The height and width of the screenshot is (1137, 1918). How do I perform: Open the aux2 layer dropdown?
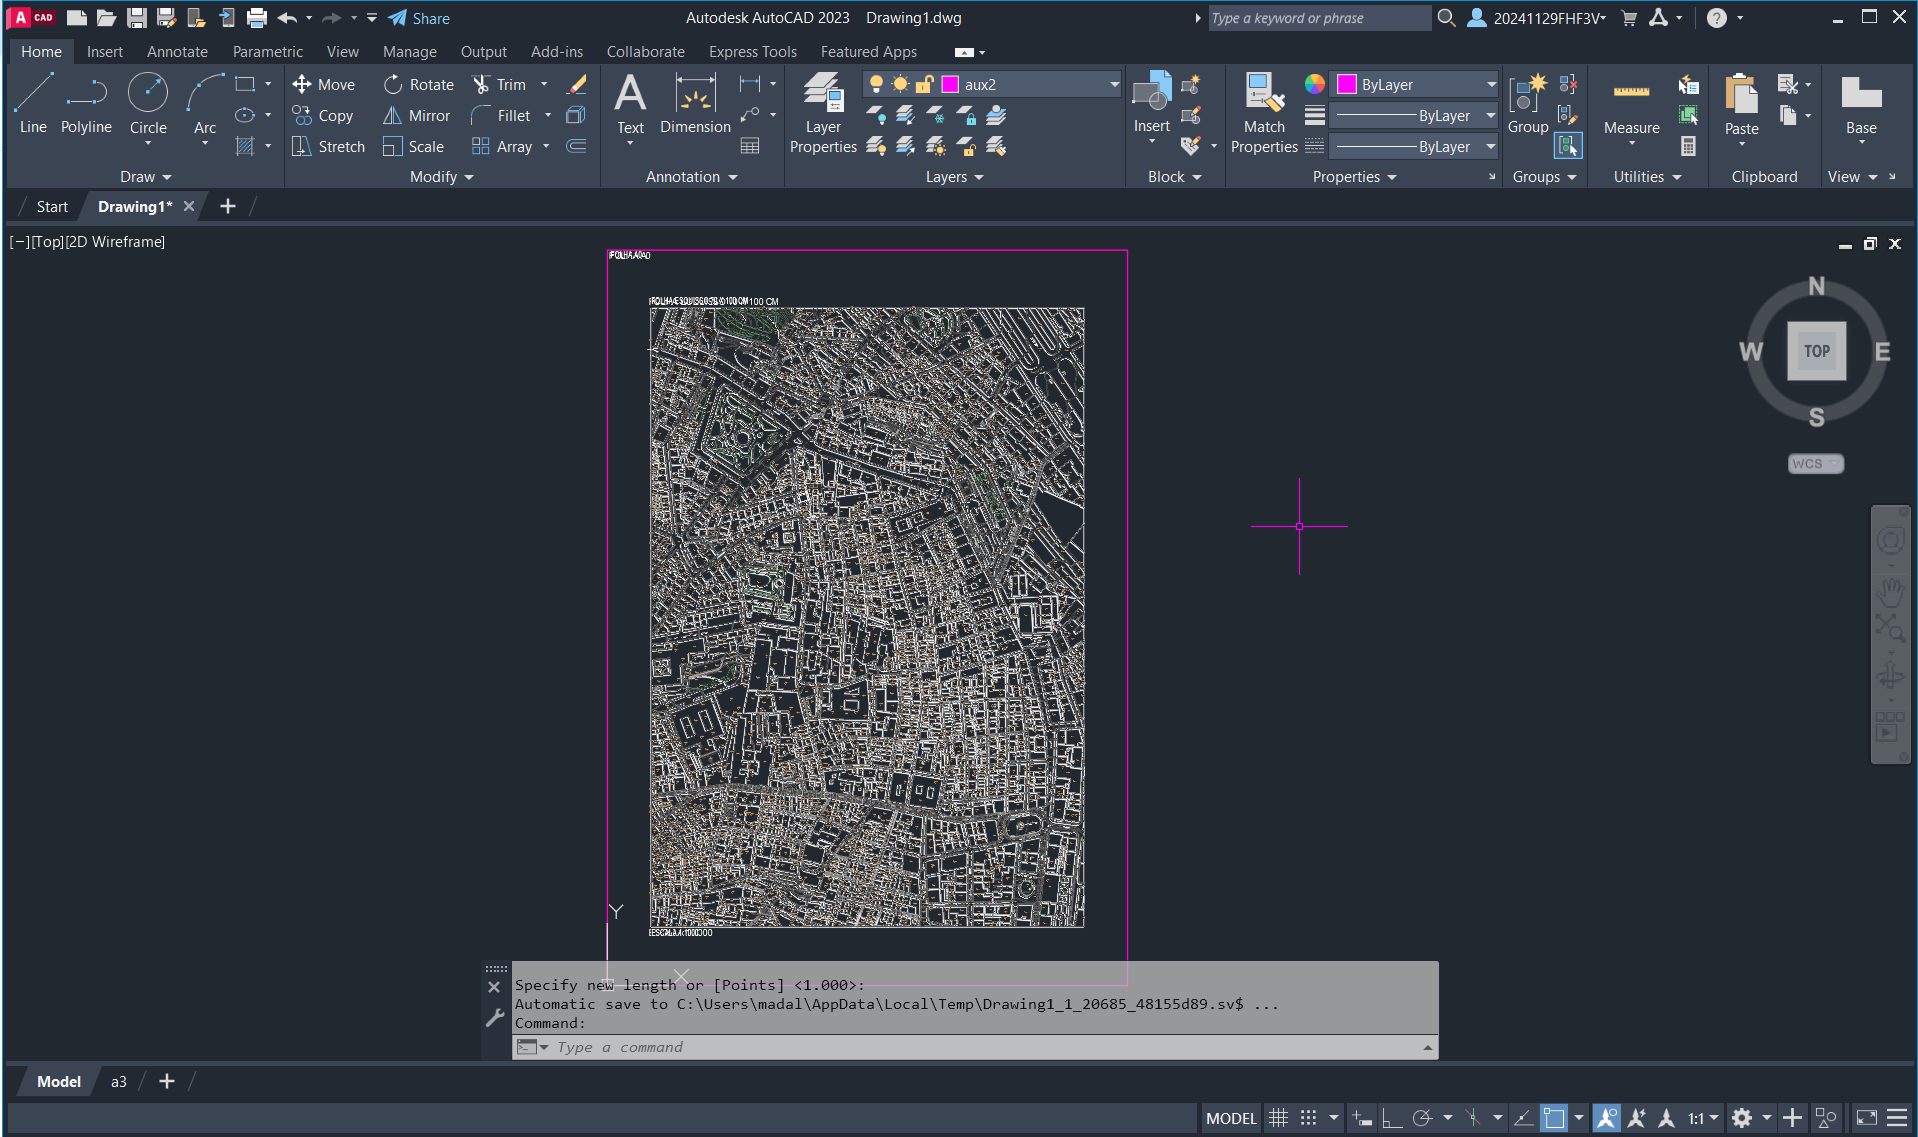1114,85
